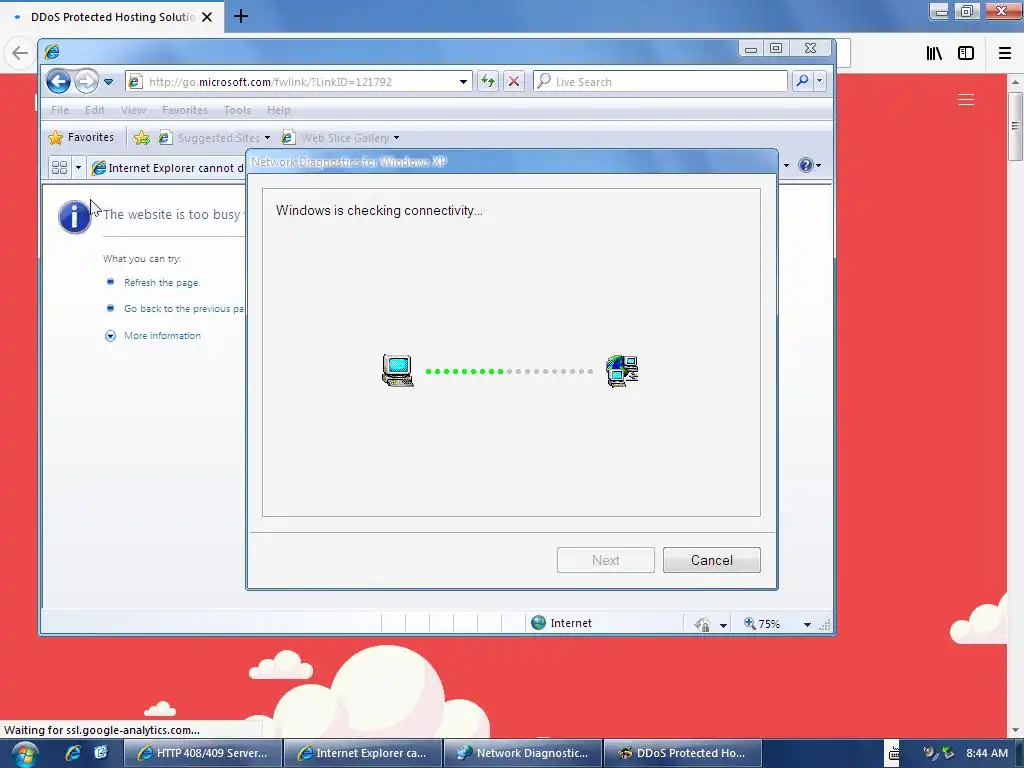Click the on-screen keyboard tray icon
The width and height of the screenshot is (1024, 768).
pos(894,754)
